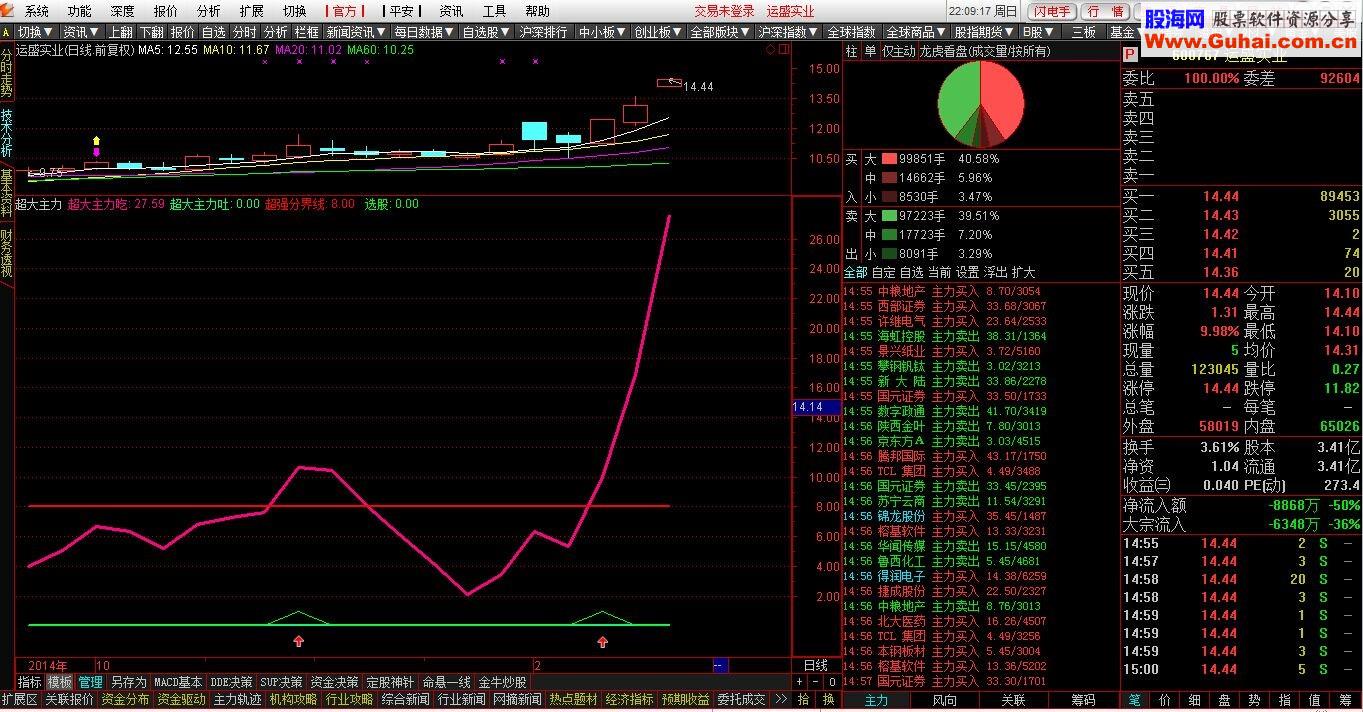Click the 分时 toolbar button

(x=245, y=32)
